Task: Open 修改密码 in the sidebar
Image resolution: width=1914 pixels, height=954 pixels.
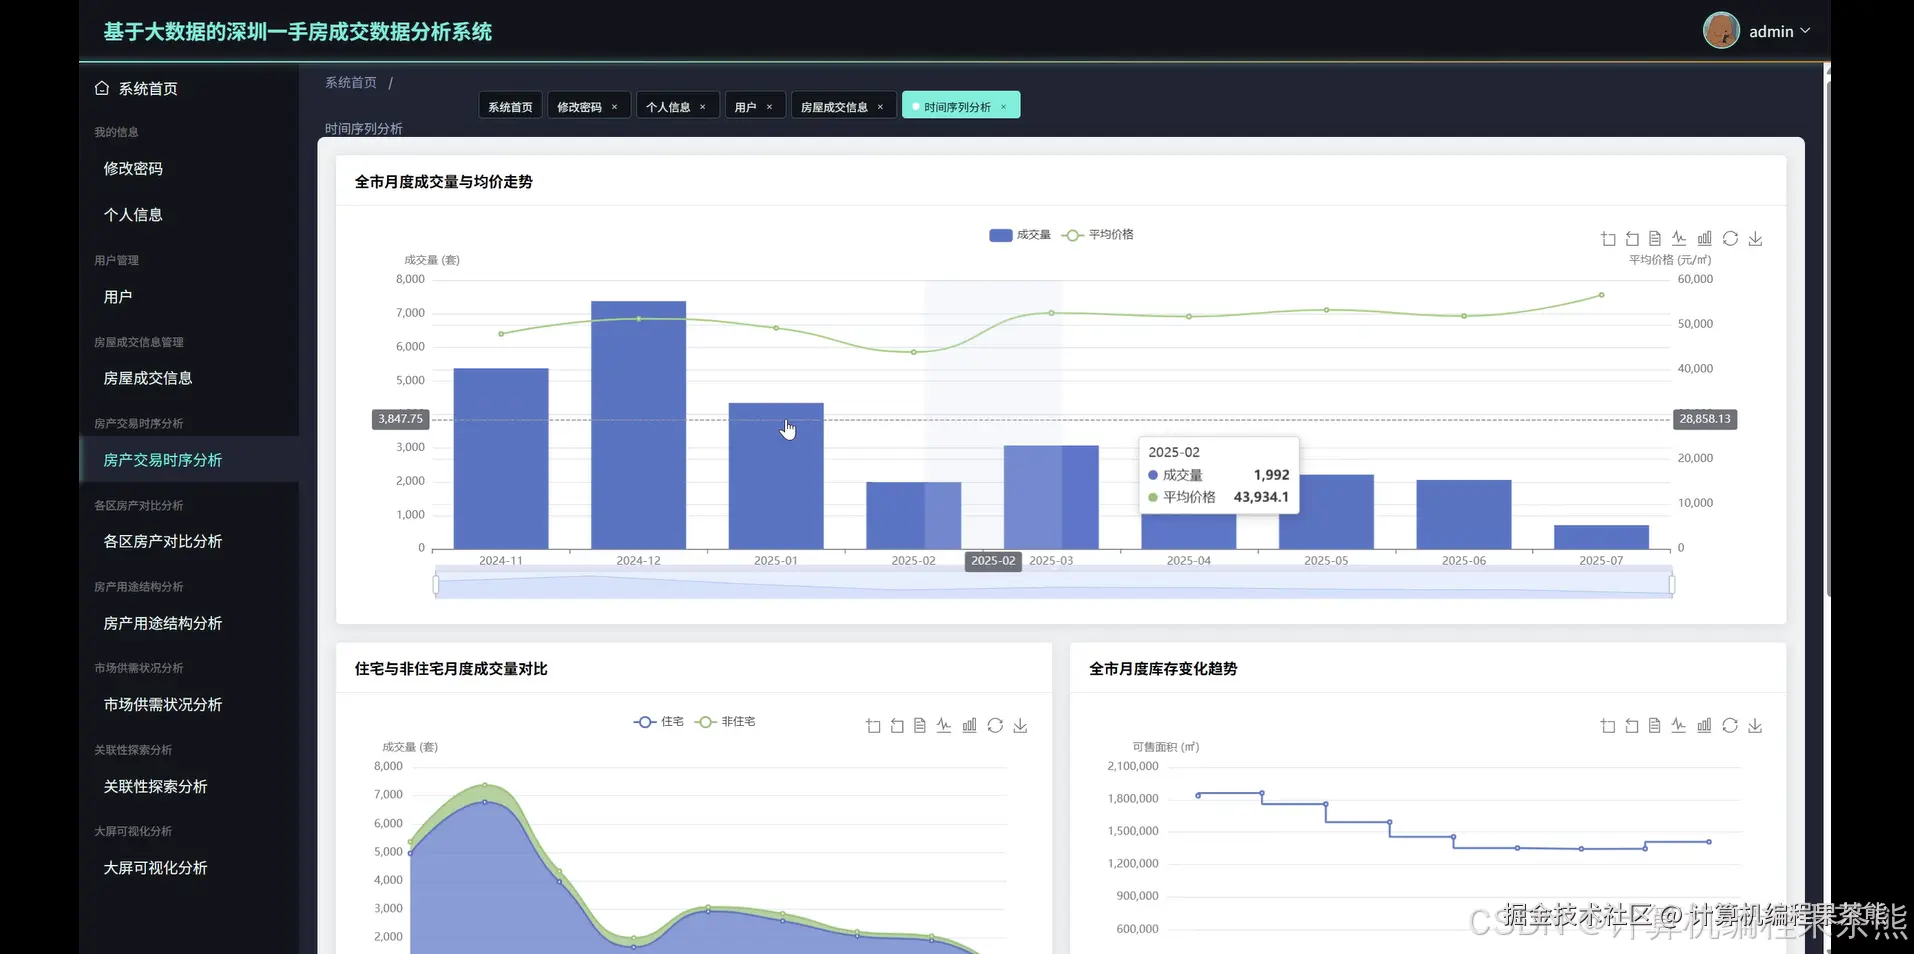Action: tap(189, 169)
